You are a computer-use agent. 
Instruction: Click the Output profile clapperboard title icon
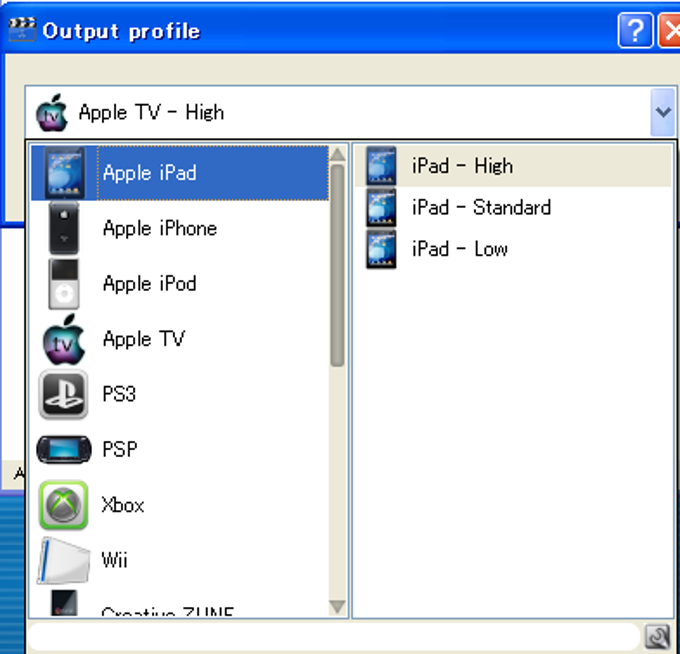click(22, 29)
